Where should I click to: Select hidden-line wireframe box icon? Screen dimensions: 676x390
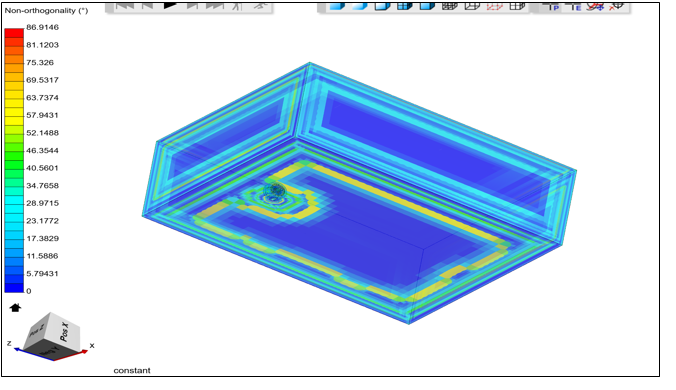(472, 6)
